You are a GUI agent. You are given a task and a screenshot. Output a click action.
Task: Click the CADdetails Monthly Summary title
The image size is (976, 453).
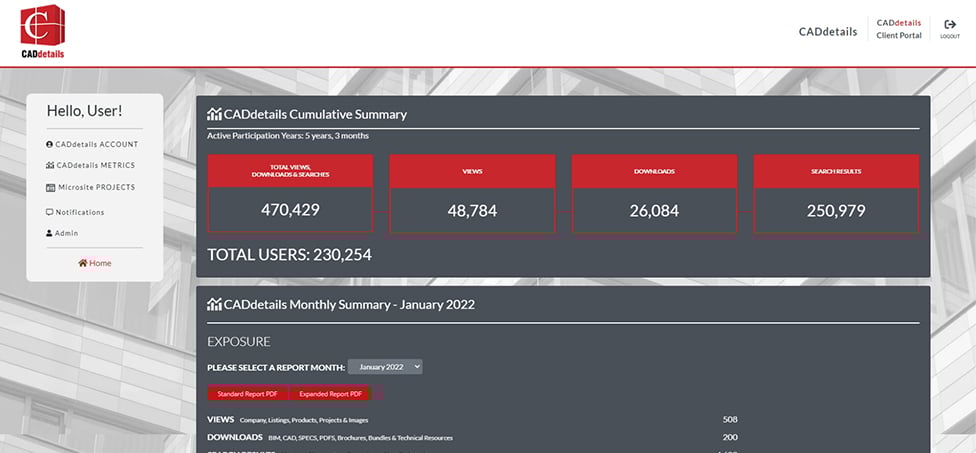pyautogui.click(x=349, y=305)
